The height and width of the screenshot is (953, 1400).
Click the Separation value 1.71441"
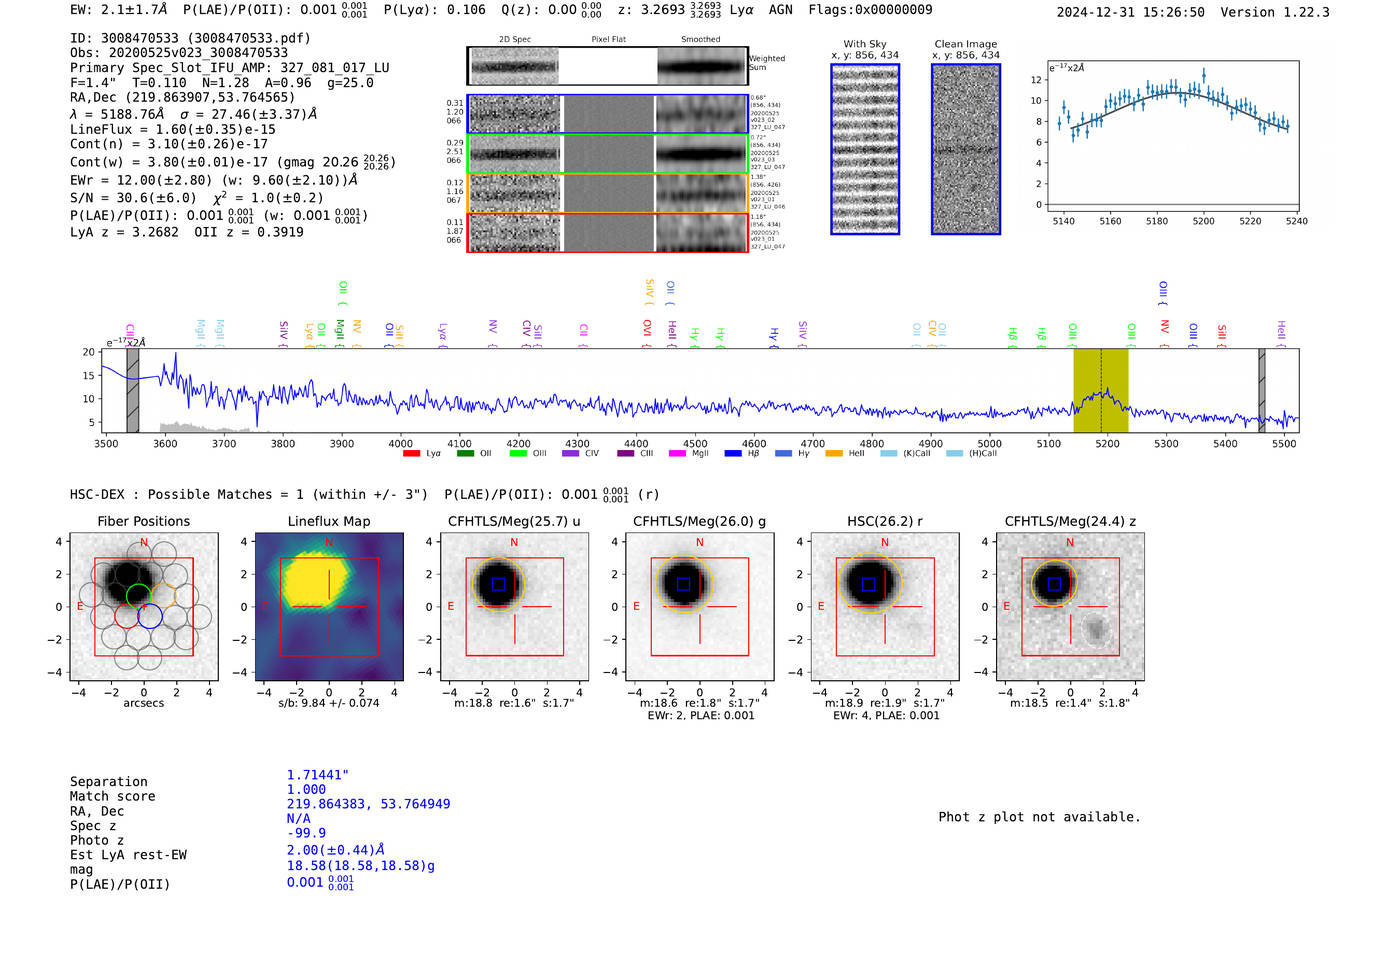pyautogui.click(x=318, y=775)
